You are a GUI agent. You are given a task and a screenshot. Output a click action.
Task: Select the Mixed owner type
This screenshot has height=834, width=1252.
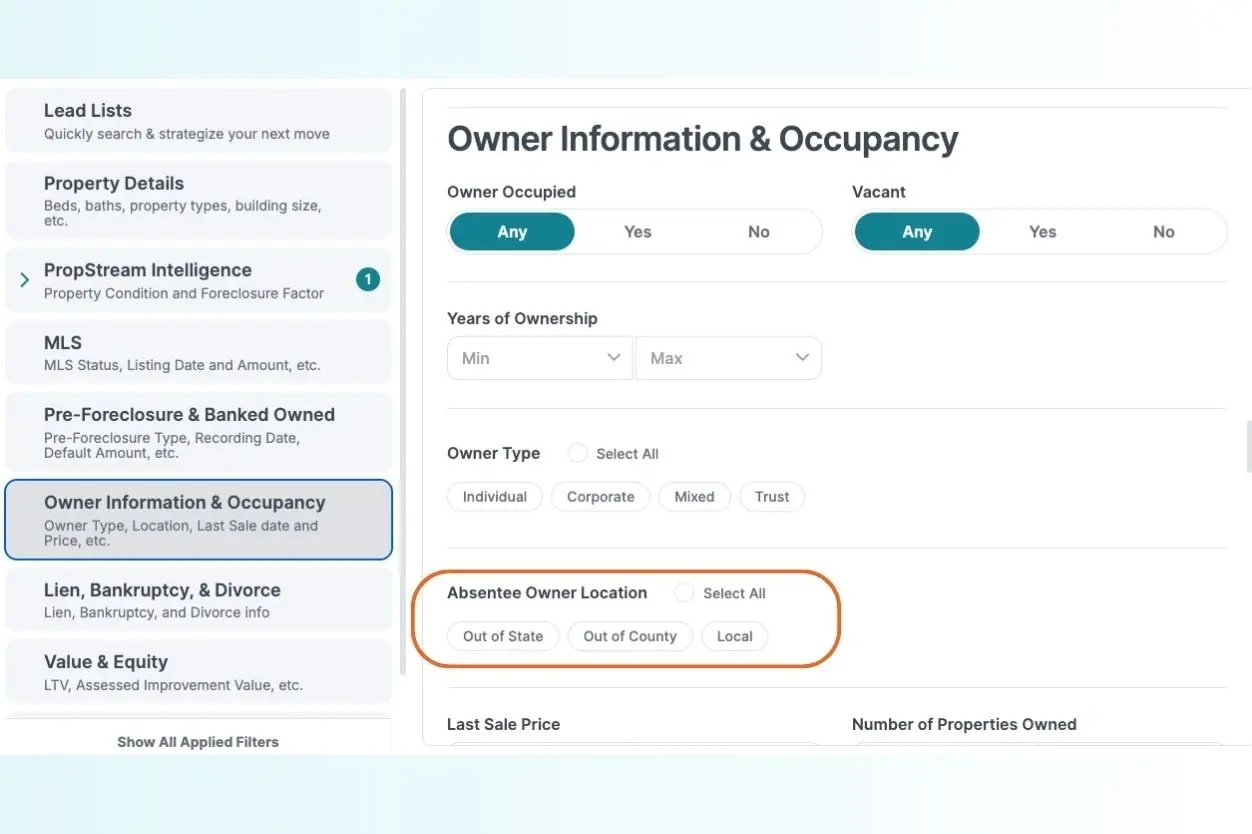pyautogui.click(x=694, y=496)
